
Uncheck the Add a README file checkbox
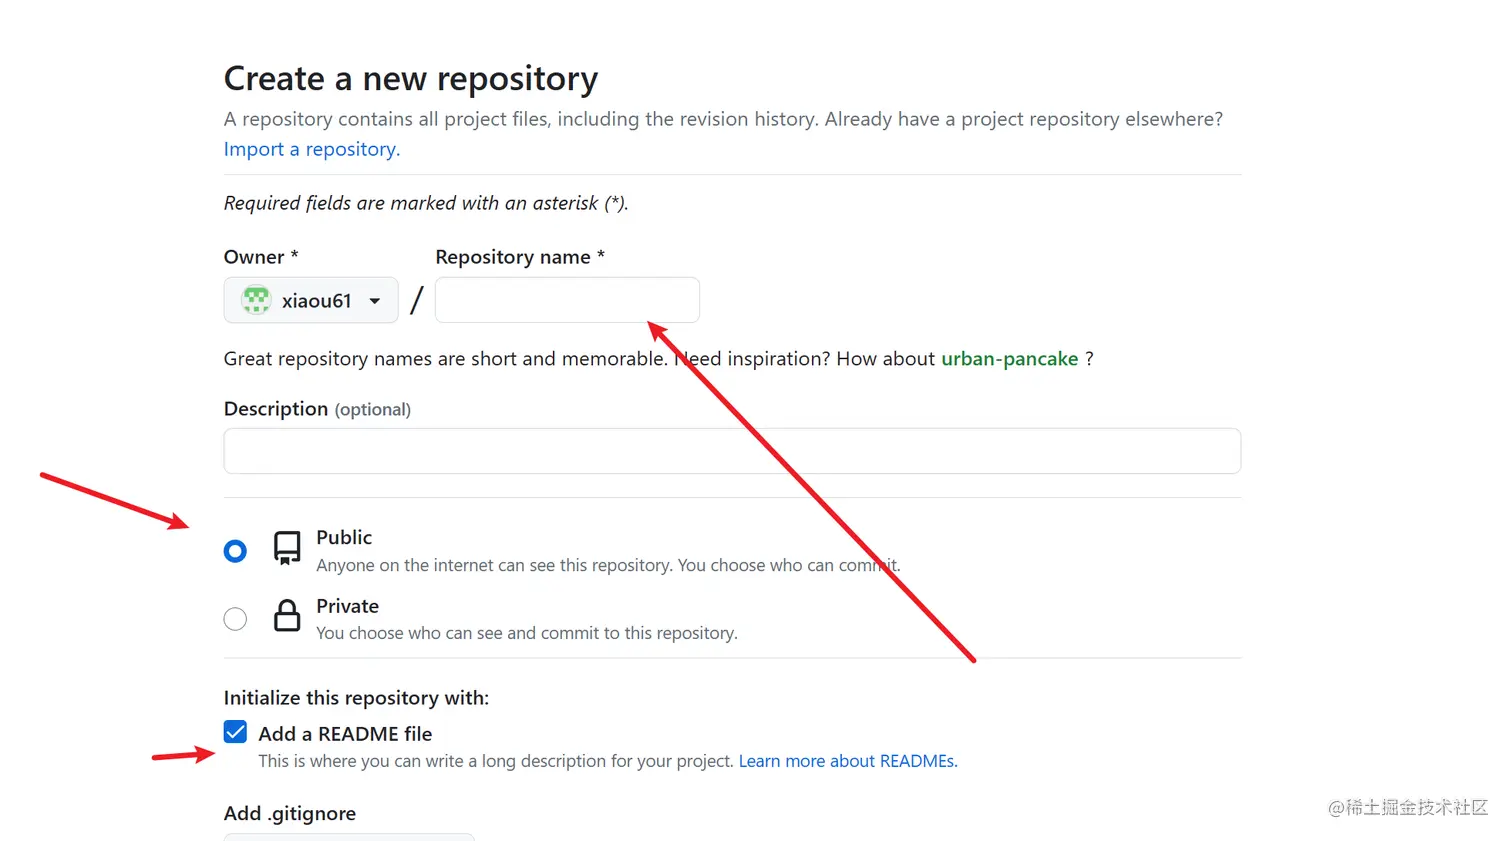(x=235, y=732)
